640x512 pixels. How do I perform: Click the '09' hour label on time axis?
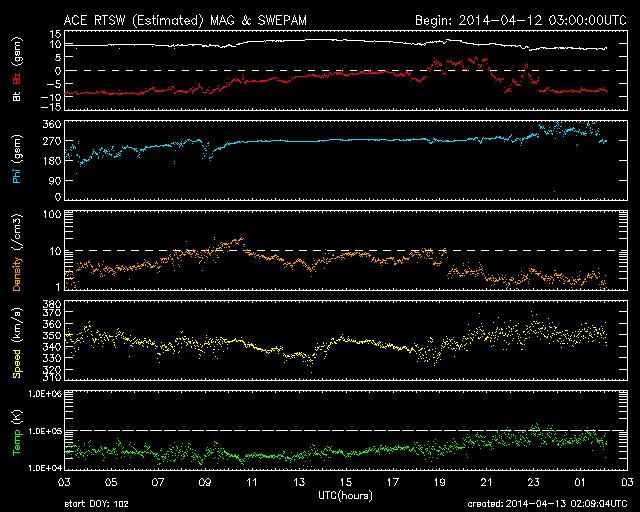click(x=205, y=482)
